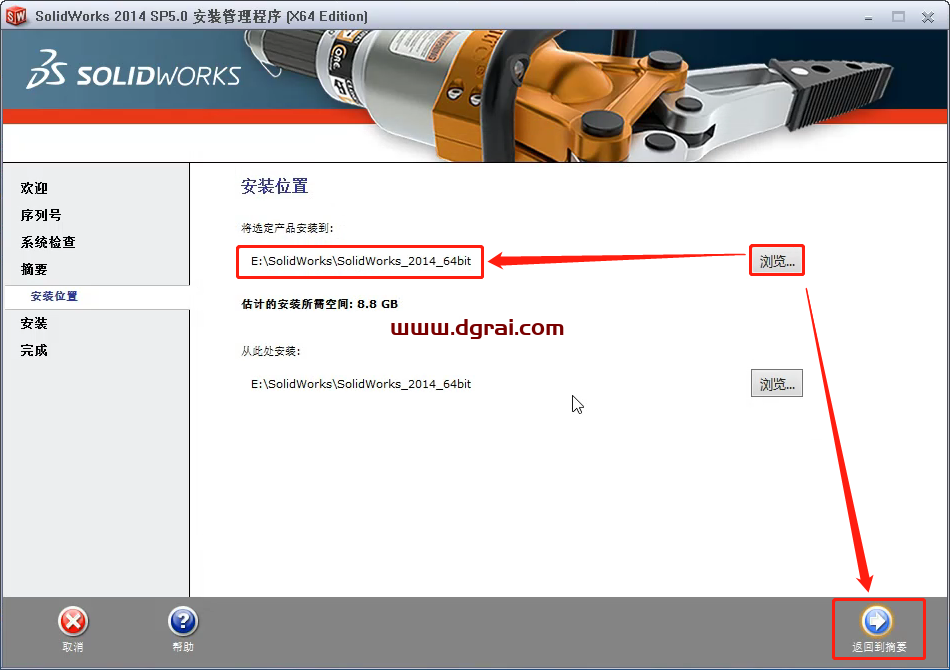Viewport: 950px width, 670px height.
Task: Click the 返回到摘要 label at bottom right
Action: pos(879,647)
